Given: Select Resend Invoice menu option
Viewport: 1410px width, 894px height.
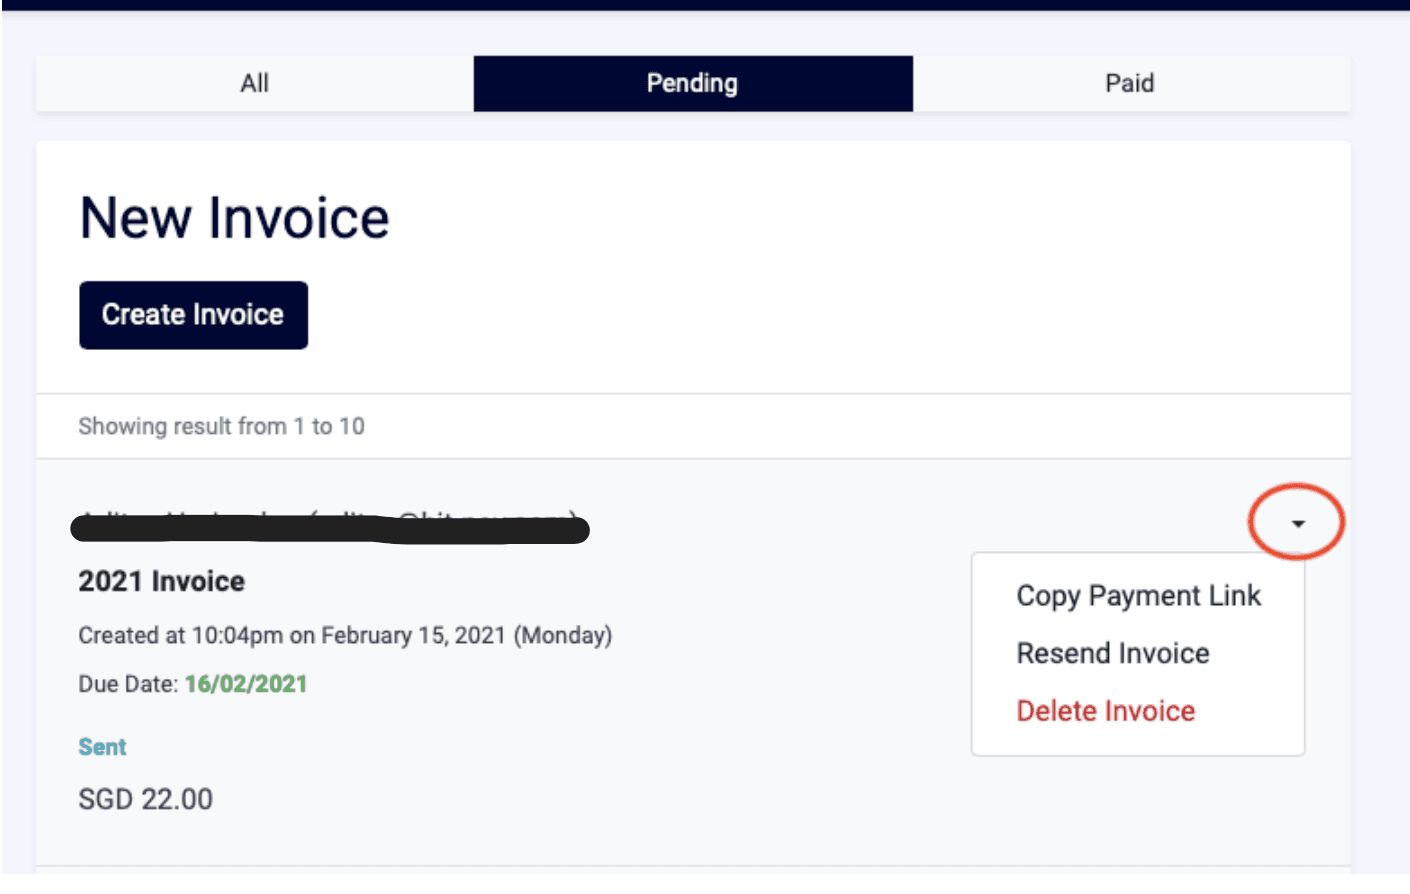Looking at the screenshot, I should [x=1113, y=653].
